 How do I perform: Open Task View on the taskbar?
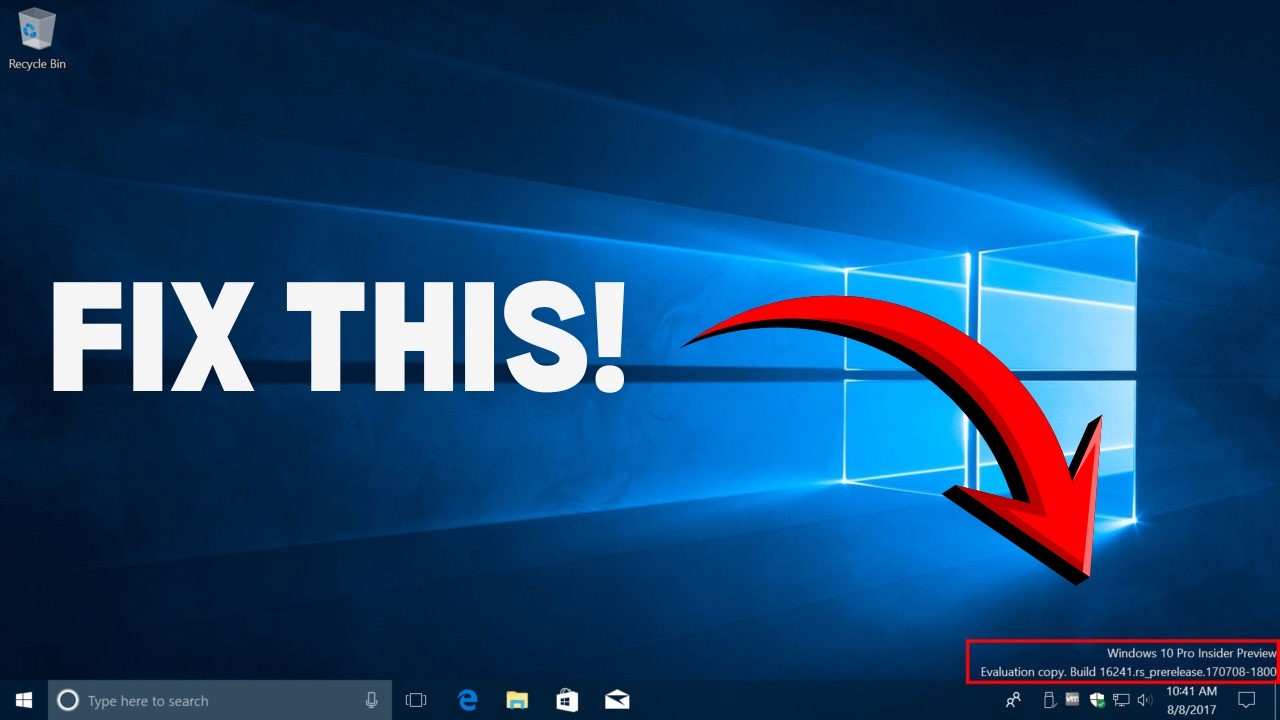point(416,701)
